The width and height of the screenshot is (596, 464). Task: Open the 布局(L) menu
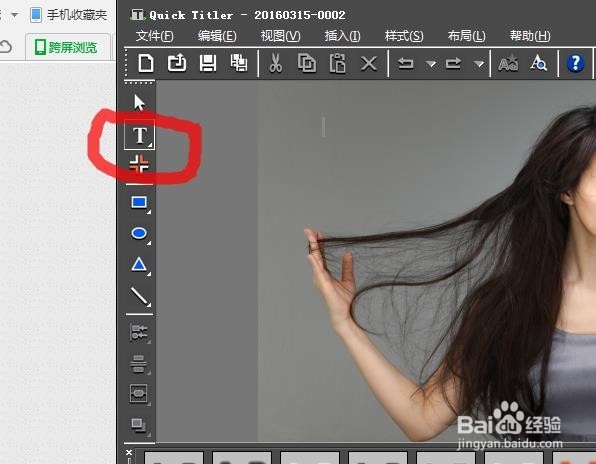466,36
